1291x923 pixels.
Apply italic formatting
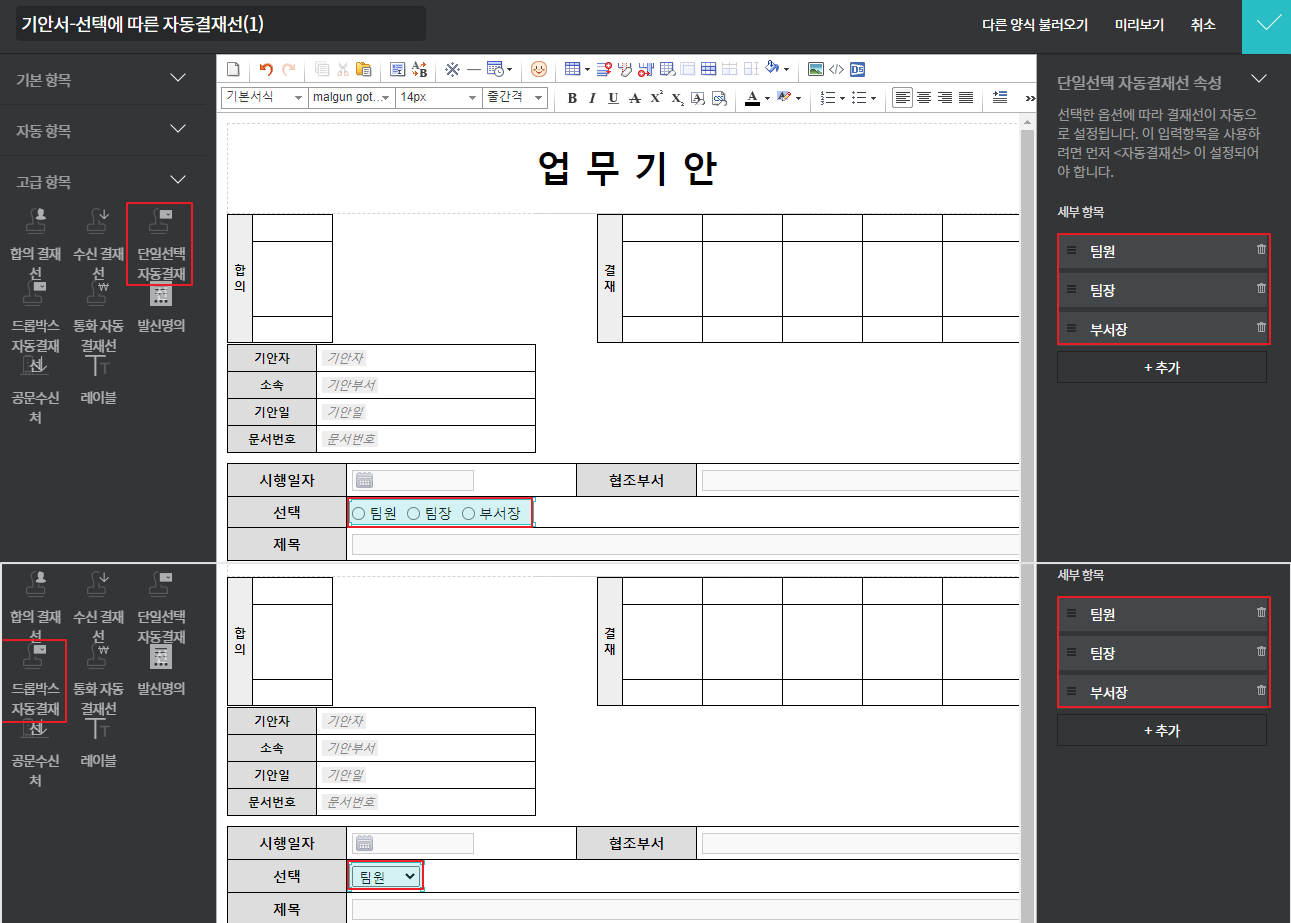pyautogui.click(x=592, y=98)
